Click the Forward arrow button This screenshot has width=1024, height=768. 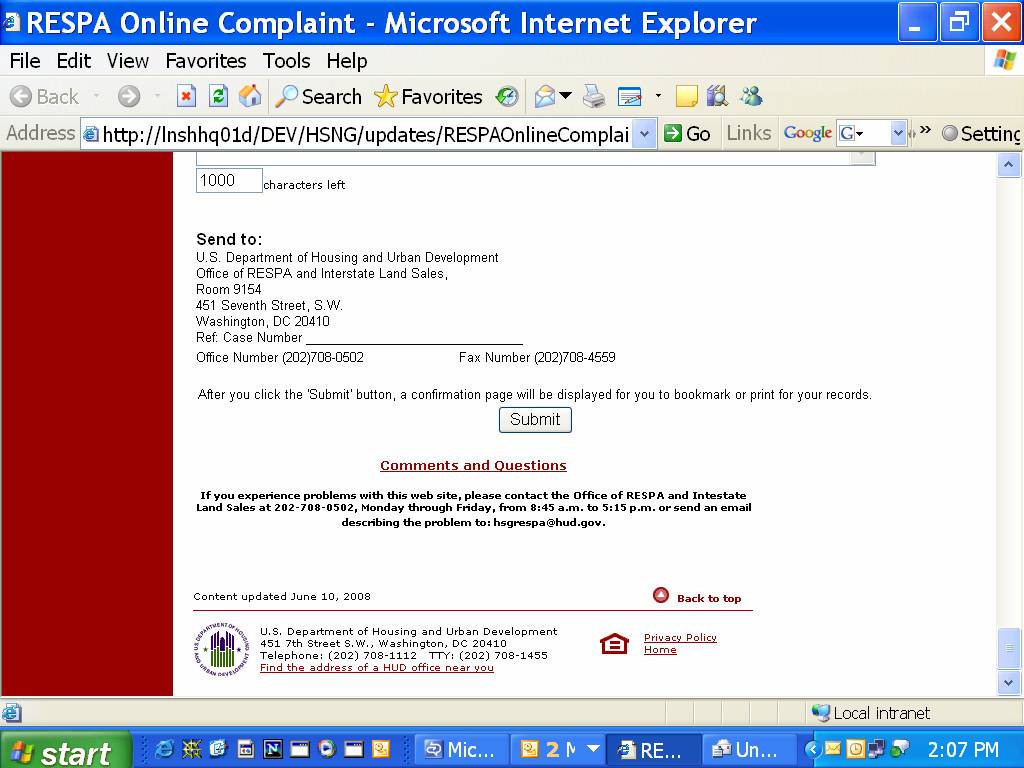click(x=129, y=97)
